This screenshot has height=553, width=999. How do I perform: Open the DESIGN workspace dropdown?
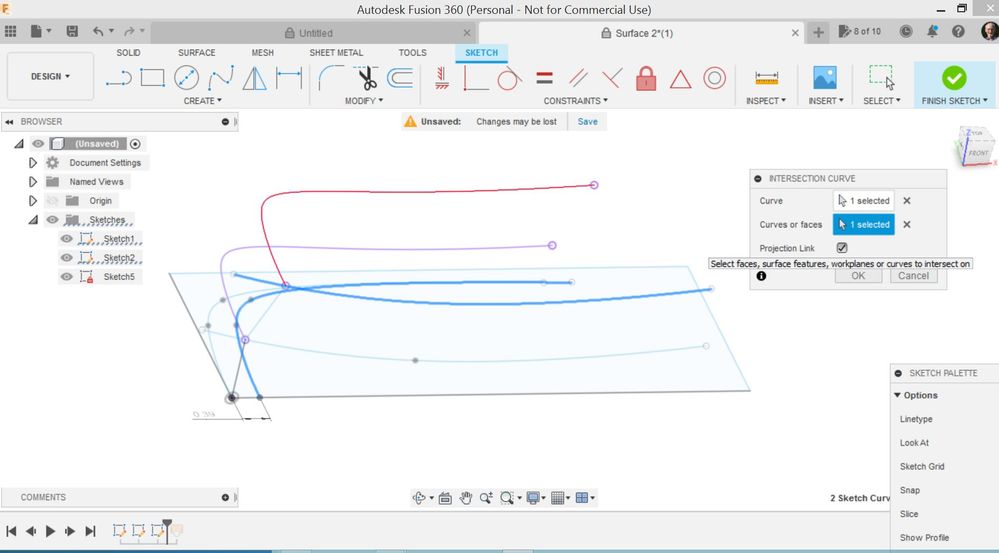point(50,76)
